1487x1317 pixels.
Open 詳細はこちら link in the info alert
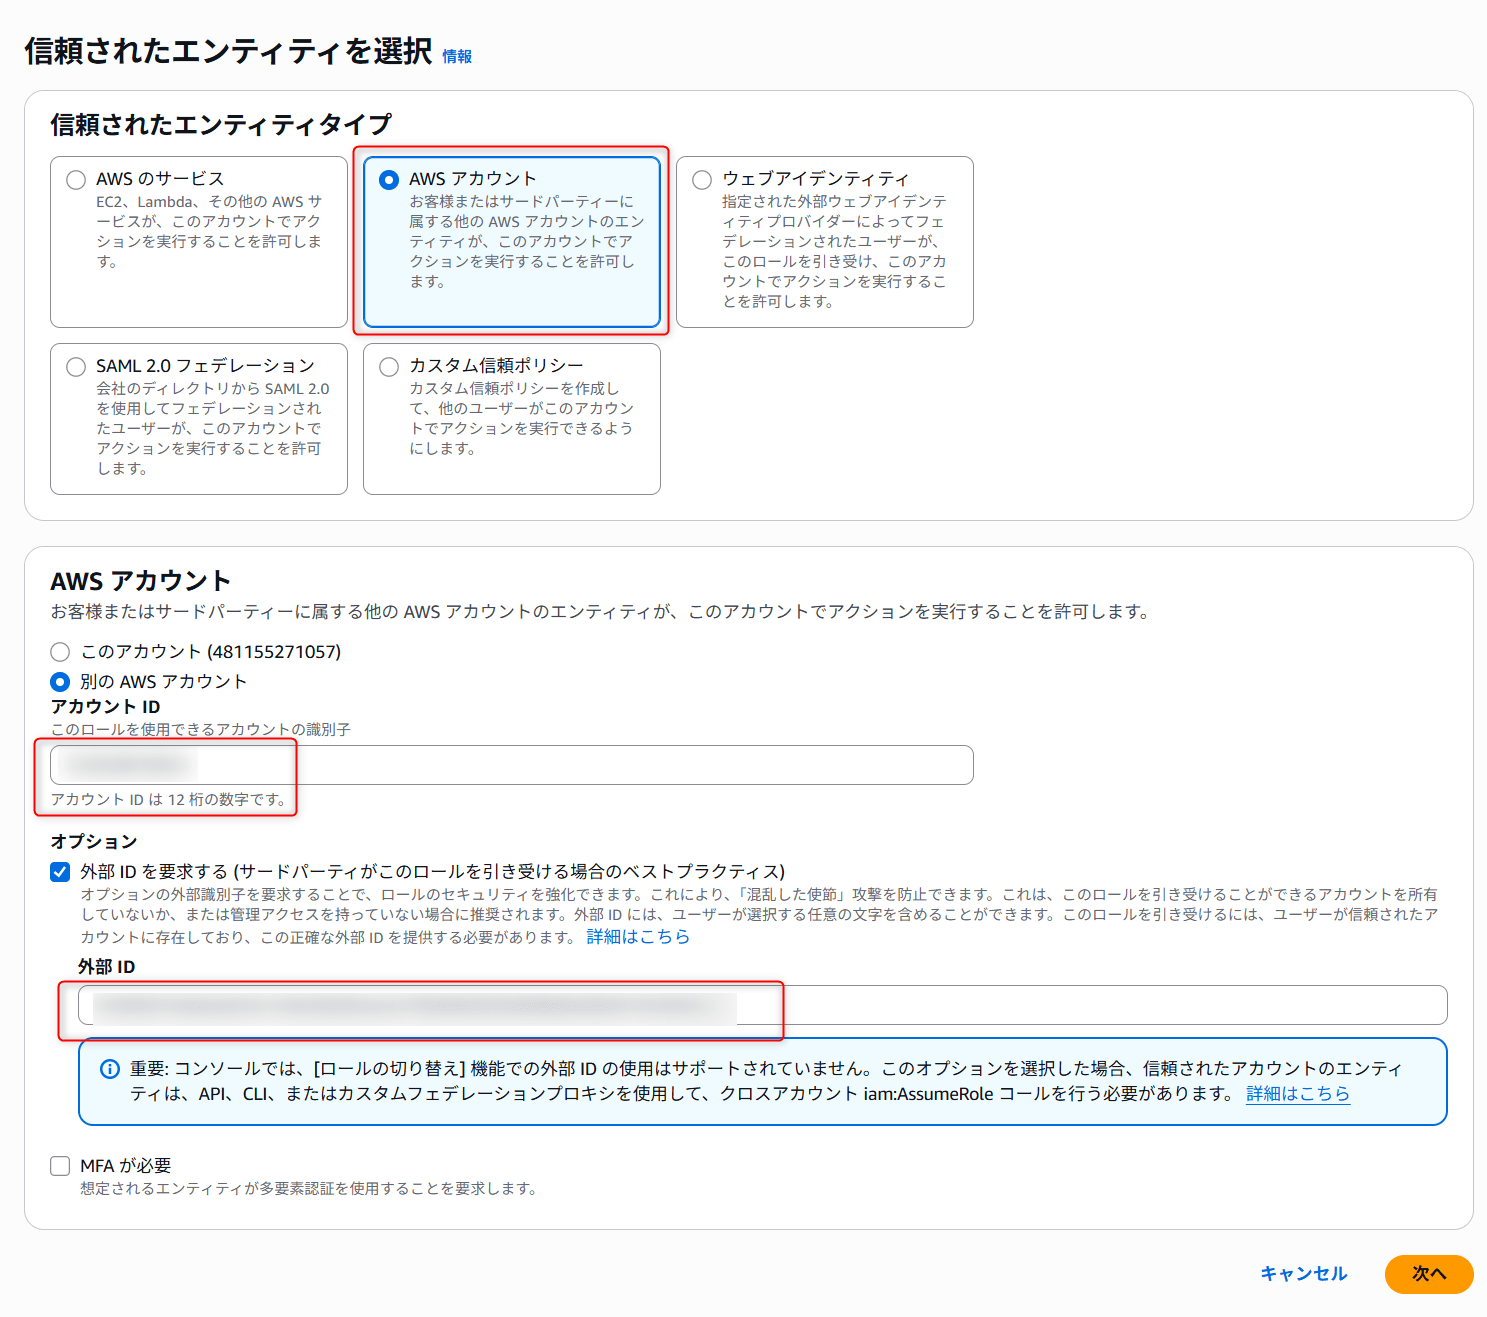pos(1298,1094)
